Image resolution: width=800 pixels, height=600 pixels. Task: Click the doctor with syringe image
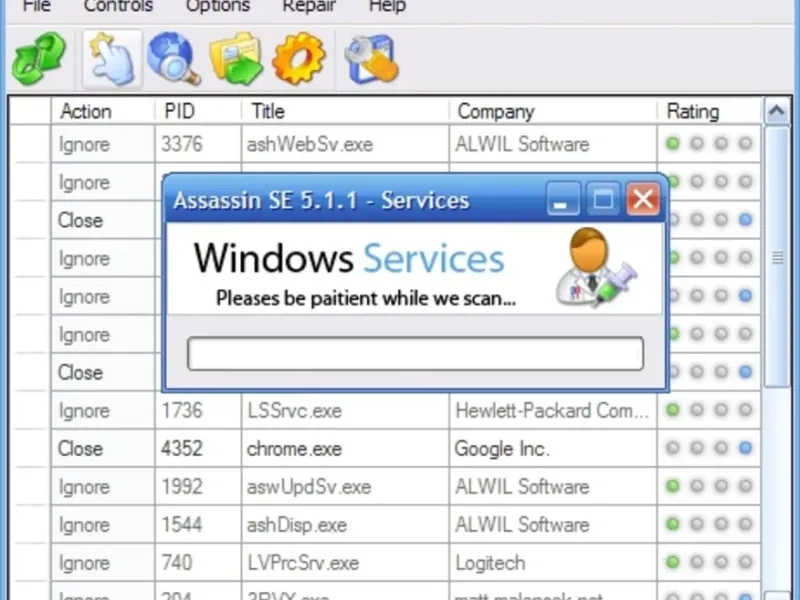596,267
